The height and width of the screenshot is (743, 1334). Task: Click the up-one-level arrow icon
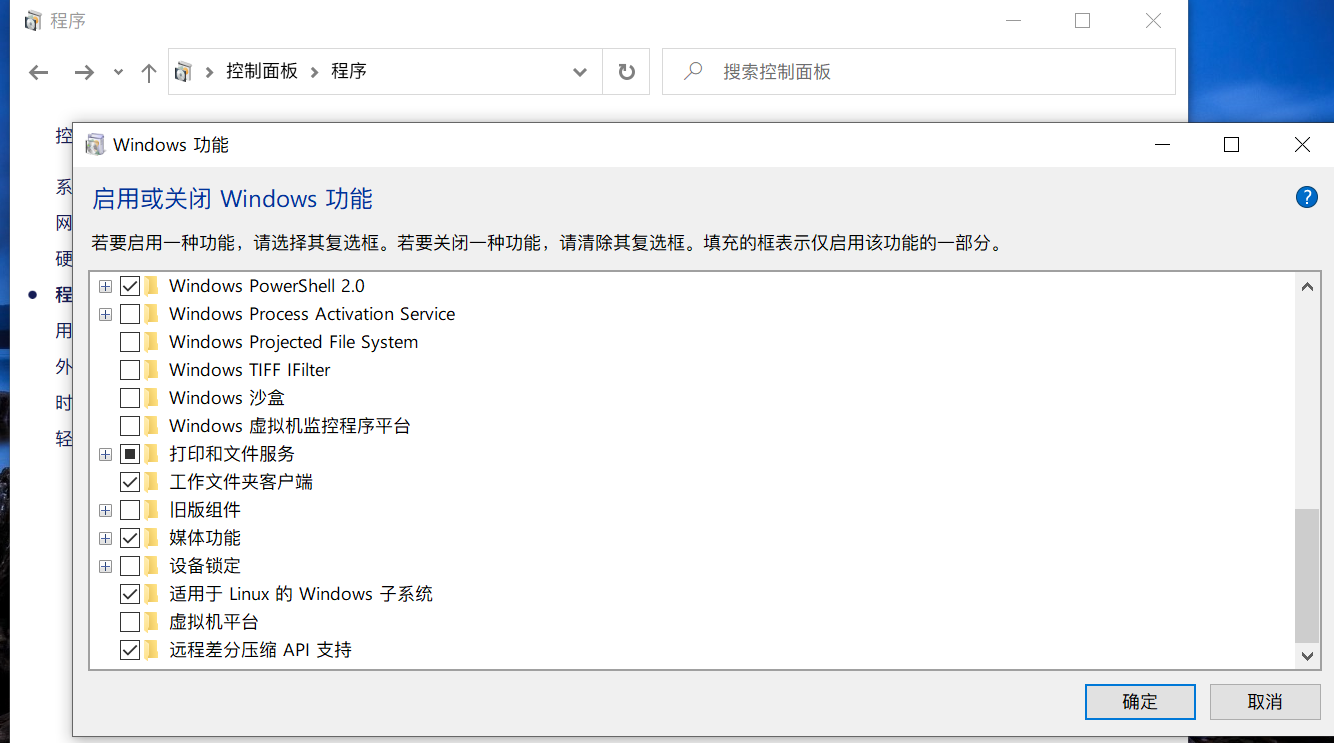pos(149,72)
